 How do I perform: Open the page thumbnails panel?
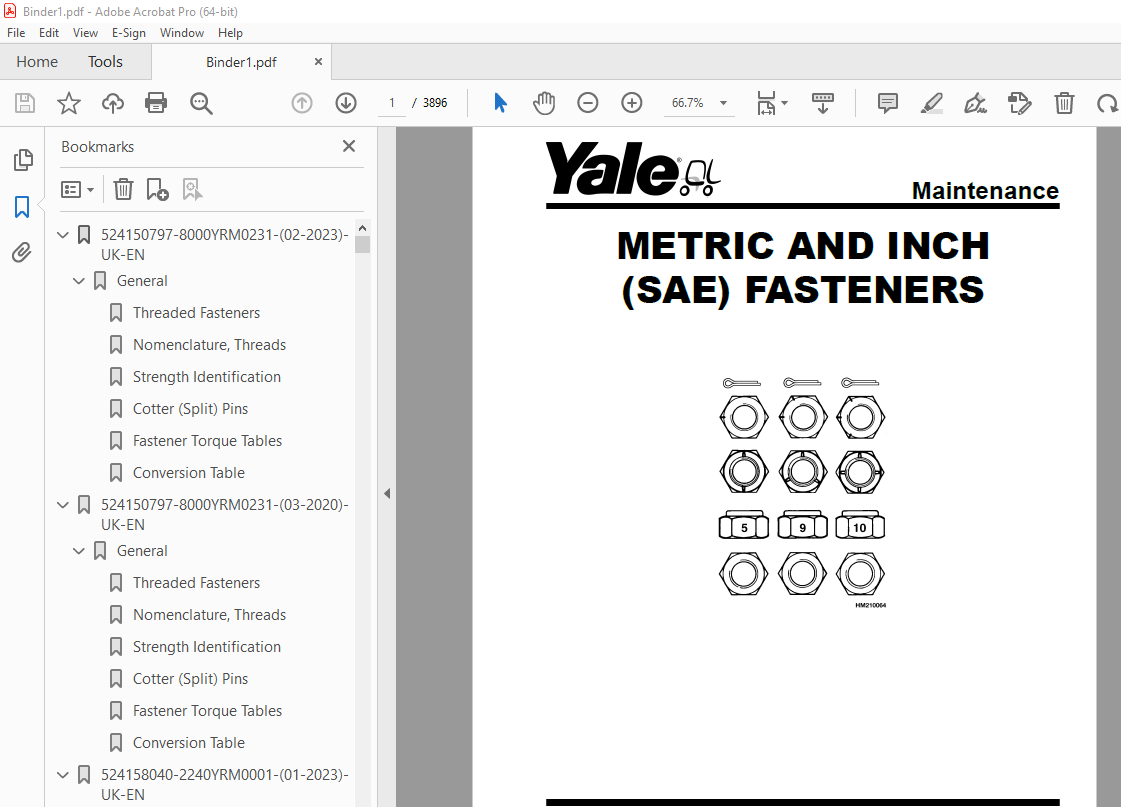pyautogui.click(x=23, y=160)
